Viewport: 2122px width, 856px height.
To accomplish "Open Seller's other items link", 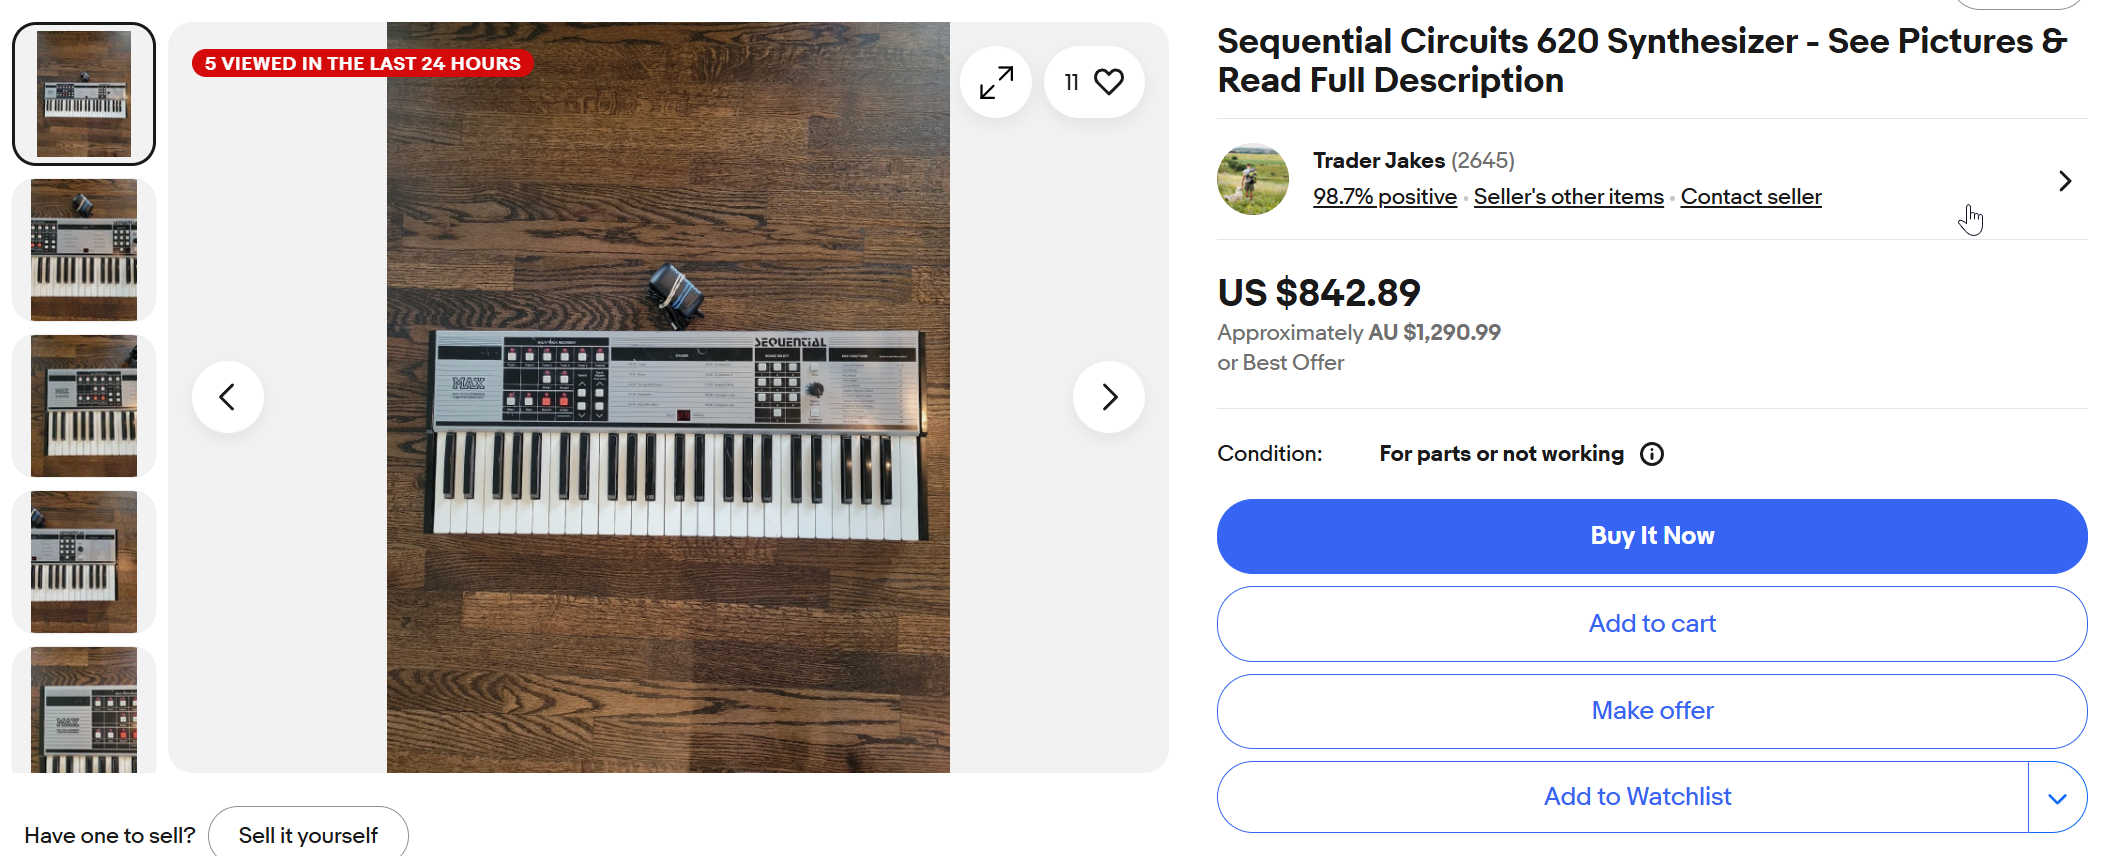I will tap(1568, 197).
